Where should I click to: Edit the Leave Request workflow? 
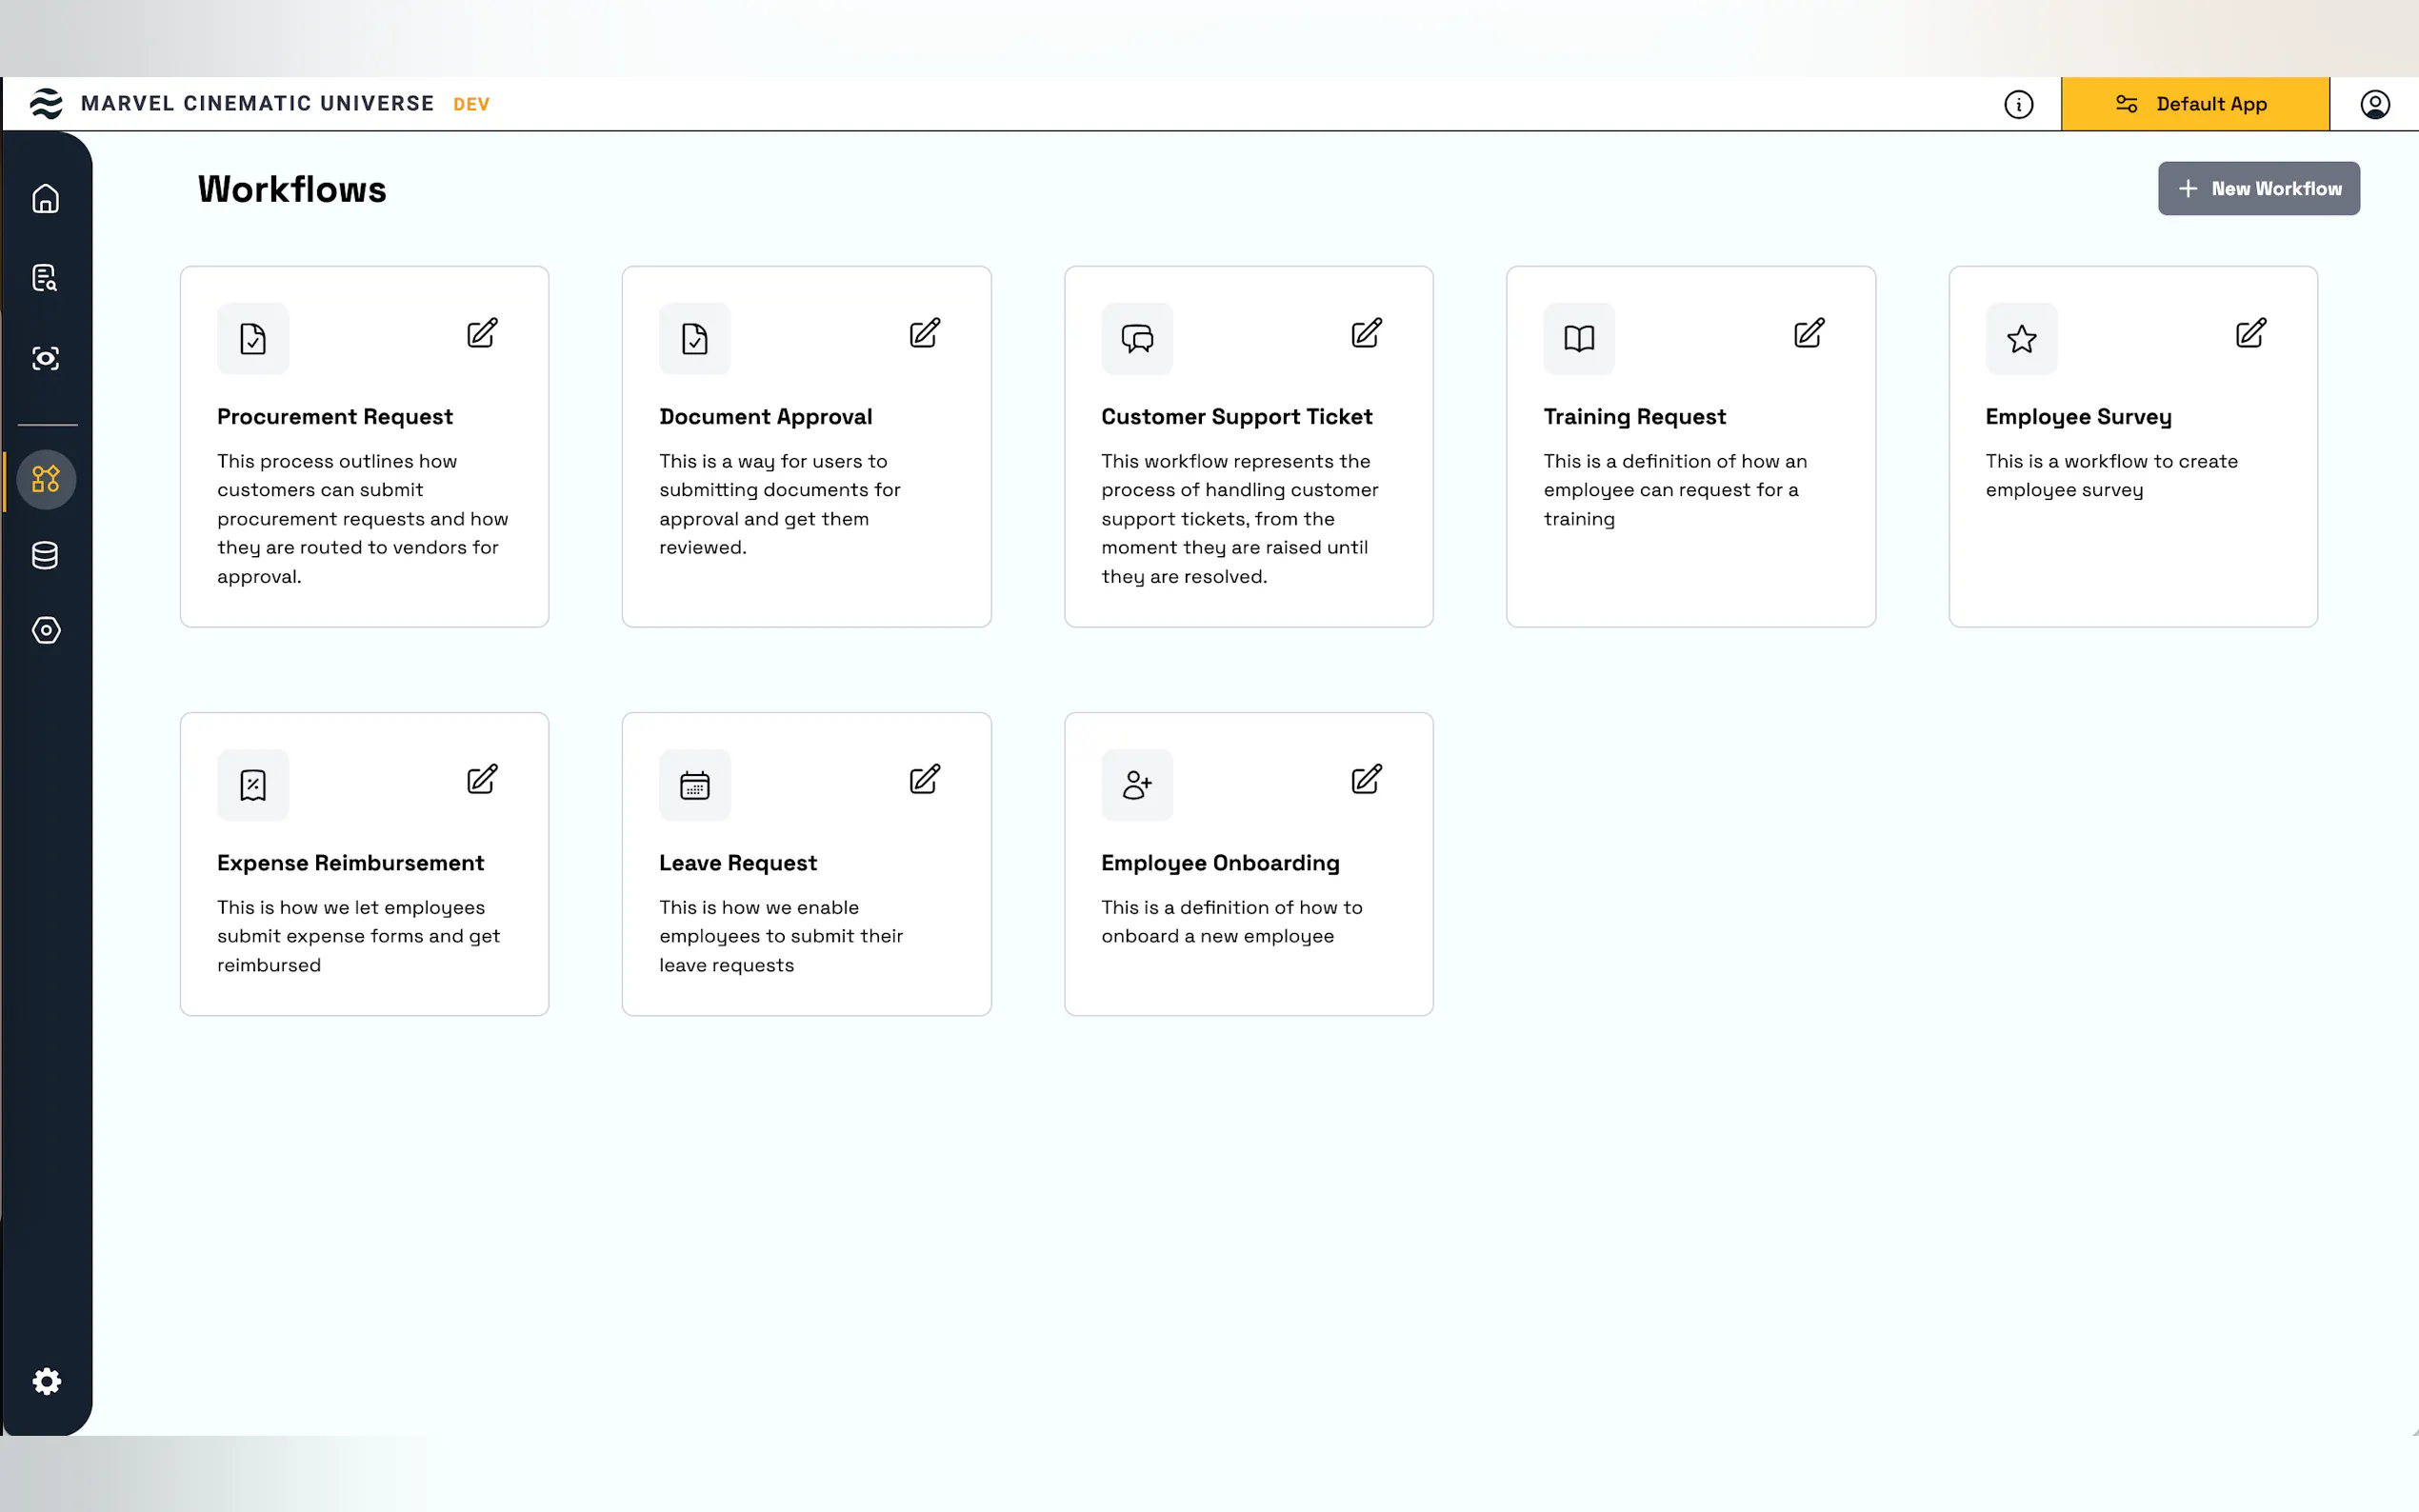pos(924,779)
